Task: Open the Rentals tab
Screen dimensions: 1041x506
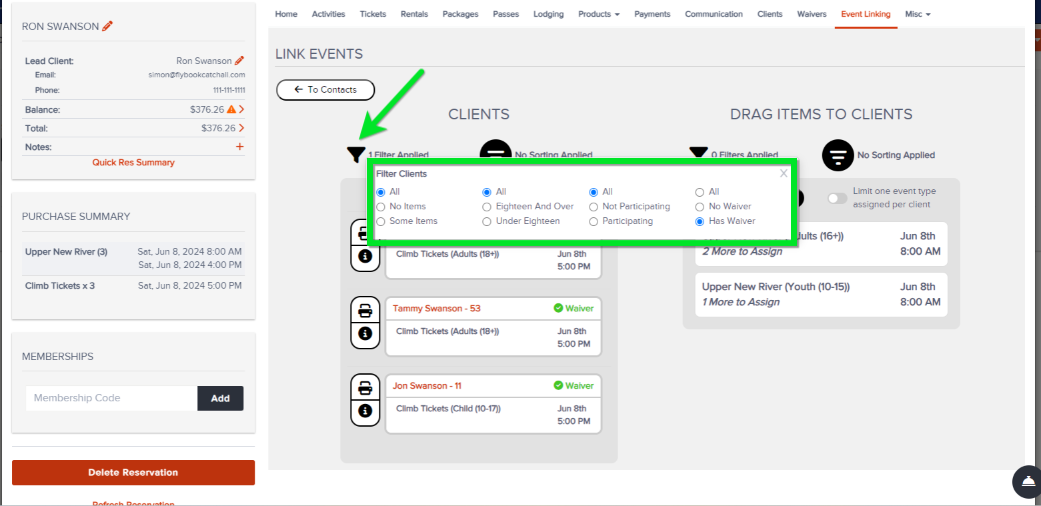Action: [x=414, y=14]
